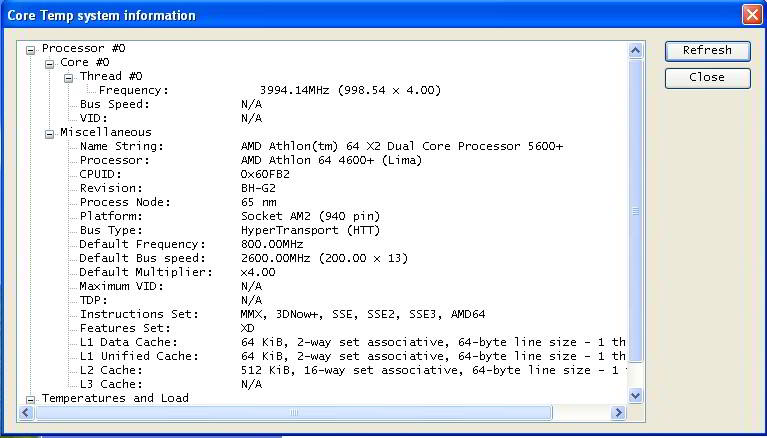767x438 pixels.
Task: Select the Default Bus speed row
Action: coord(244,258)
